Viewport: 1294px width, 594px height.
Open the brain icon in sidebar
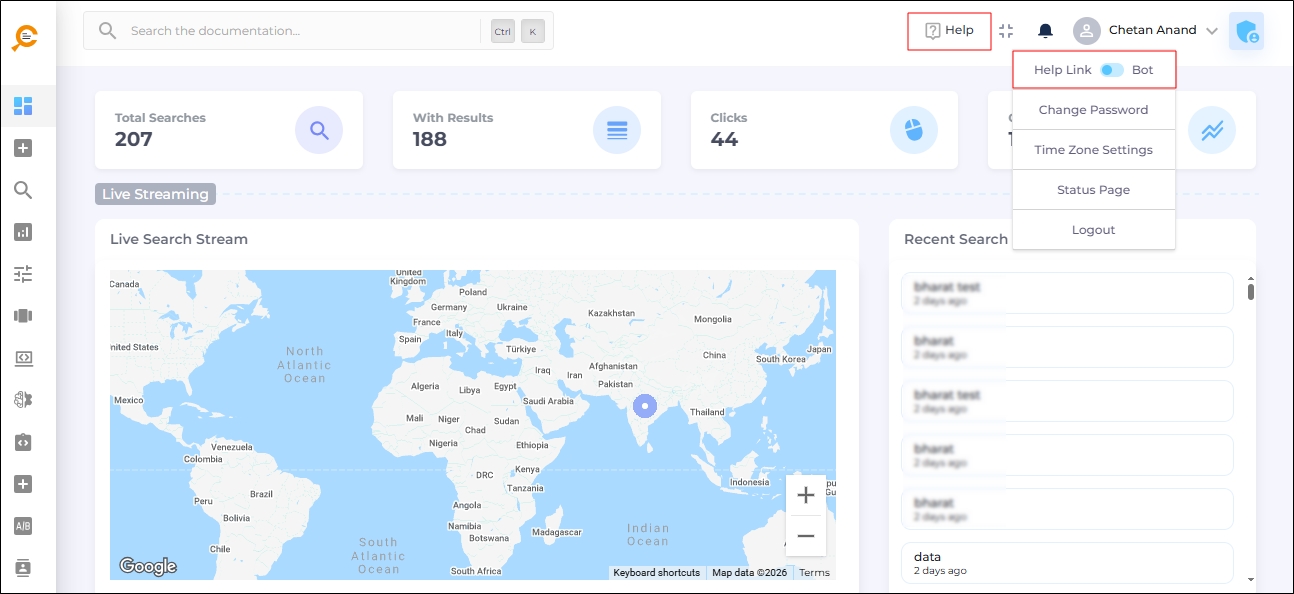tap(23, 400)
